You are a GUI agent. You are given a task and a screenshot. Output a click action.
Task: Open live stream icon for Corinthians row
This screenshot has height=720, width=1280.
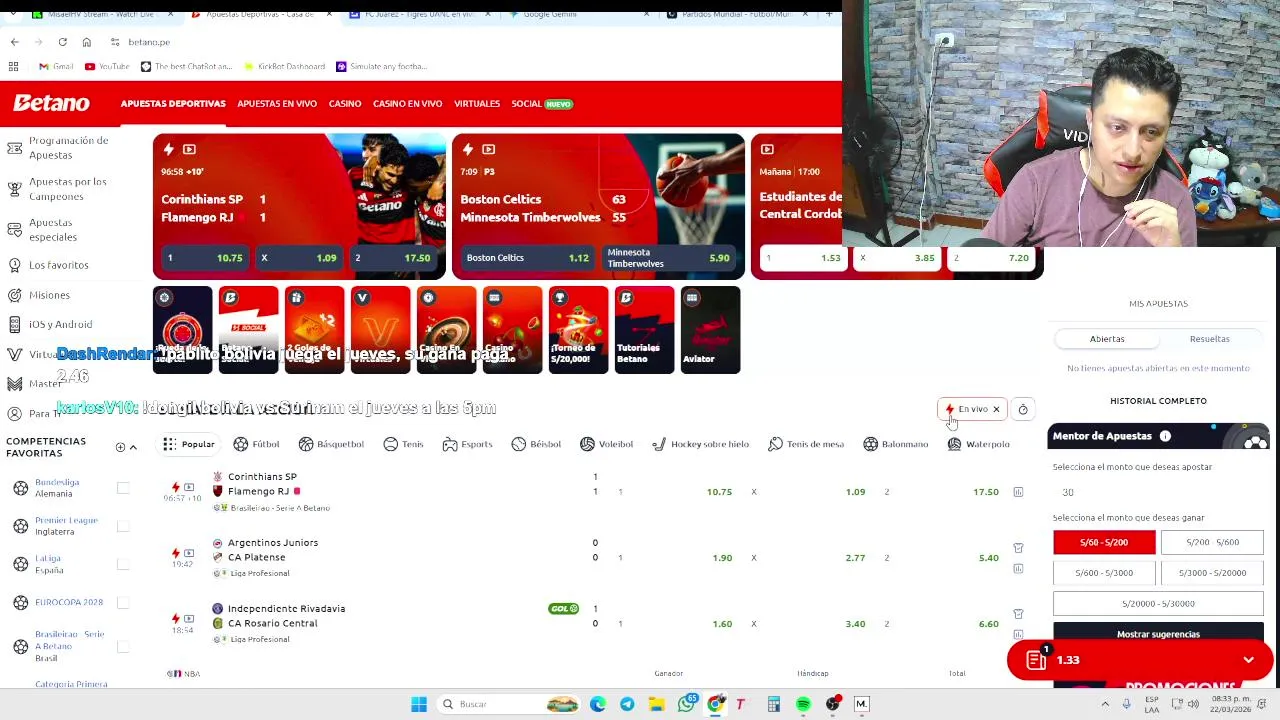tap(189, 487)
